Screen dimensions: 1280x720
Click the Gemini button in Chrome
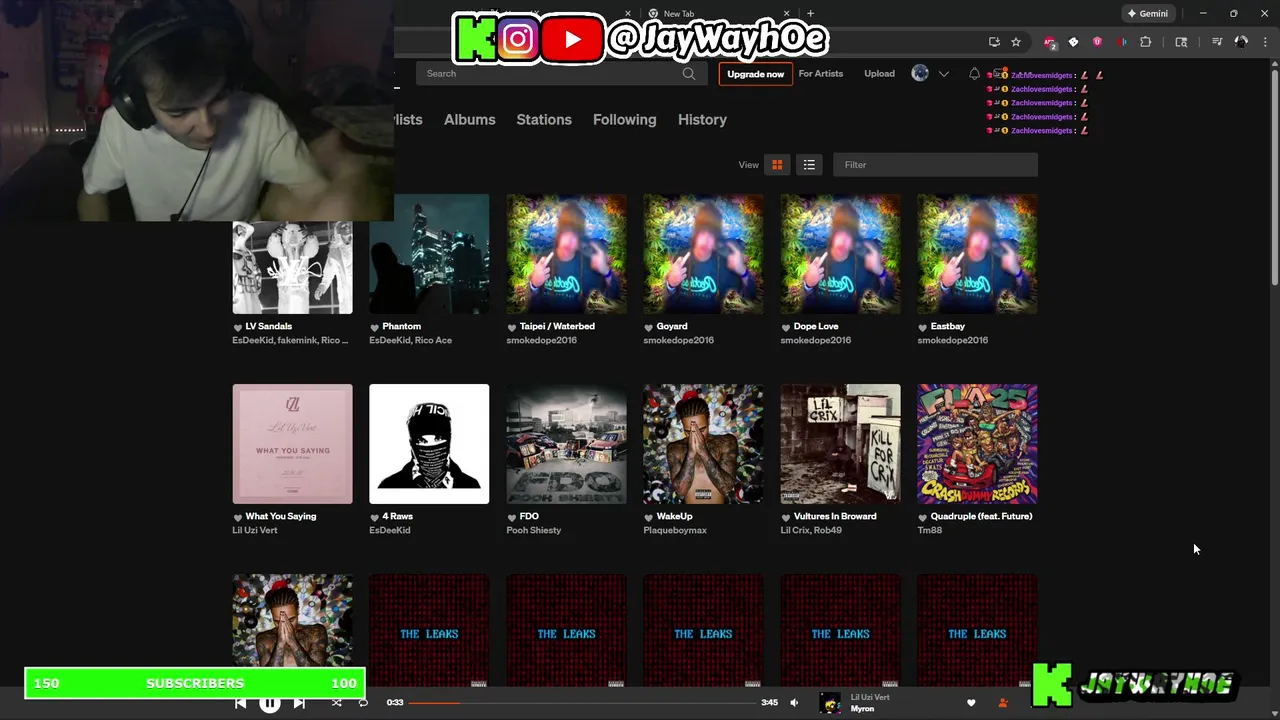(1148, 14)
